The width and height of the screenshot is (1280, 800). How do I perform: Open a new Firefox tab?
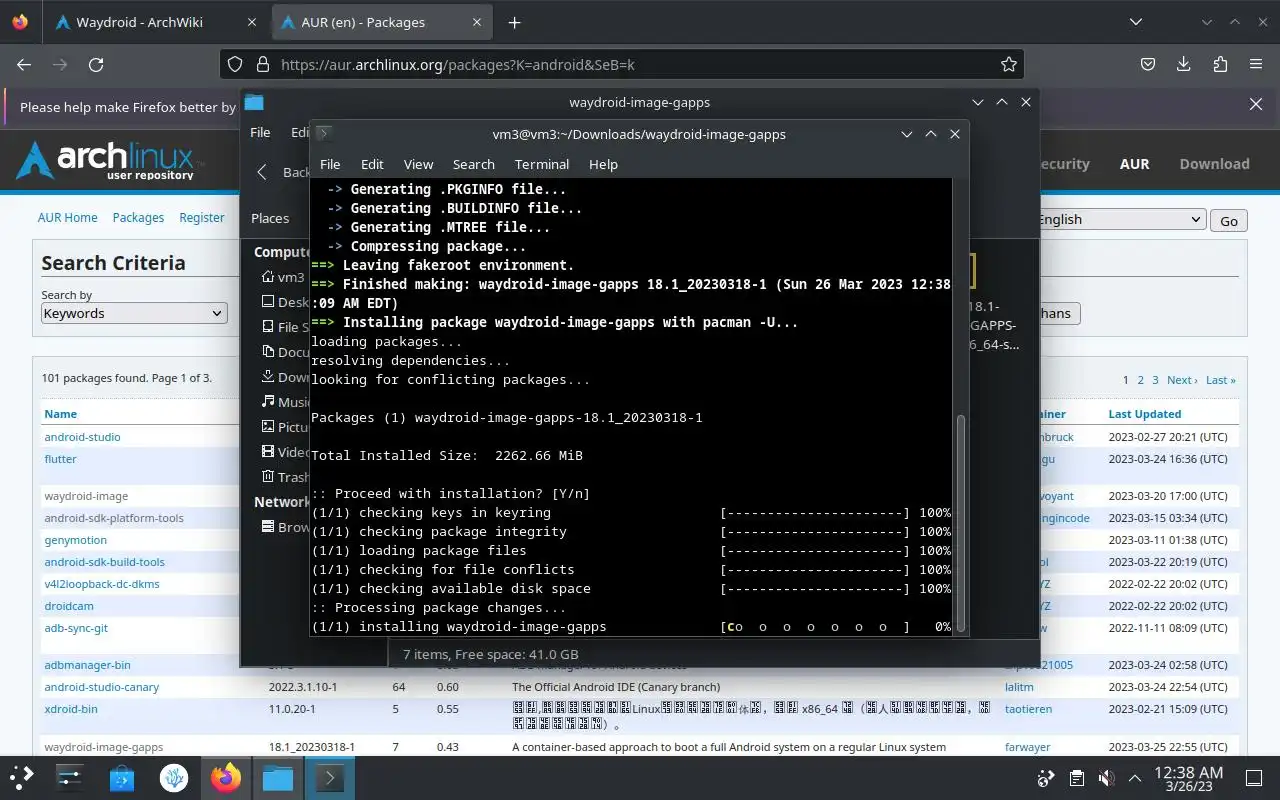[x=514, y=22]
